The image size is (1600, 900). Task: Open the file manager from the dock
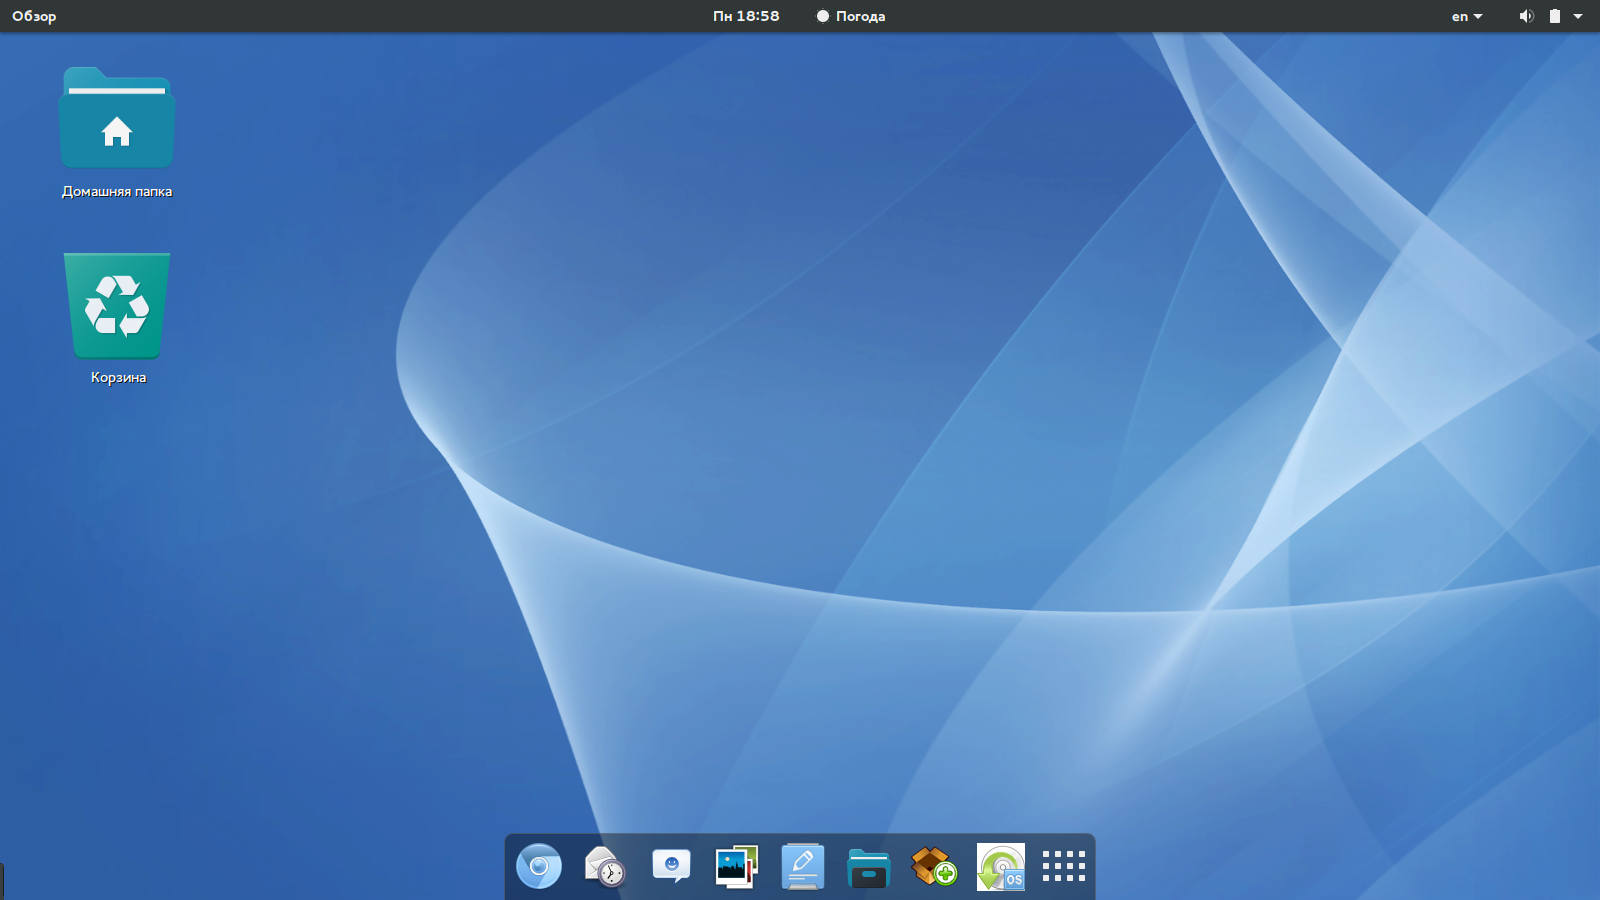pos(868,868)
